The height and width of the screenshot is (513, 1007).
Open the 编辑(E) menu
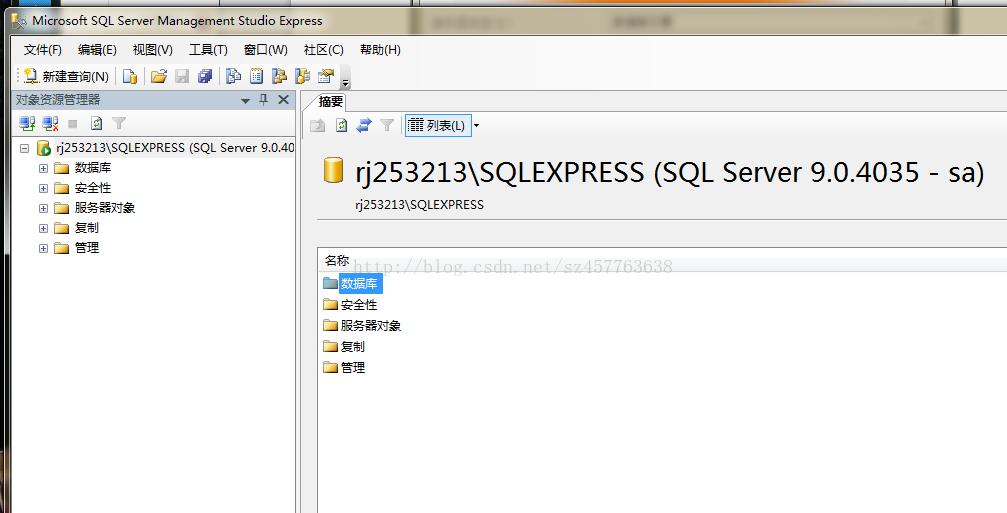coord(97,50)
